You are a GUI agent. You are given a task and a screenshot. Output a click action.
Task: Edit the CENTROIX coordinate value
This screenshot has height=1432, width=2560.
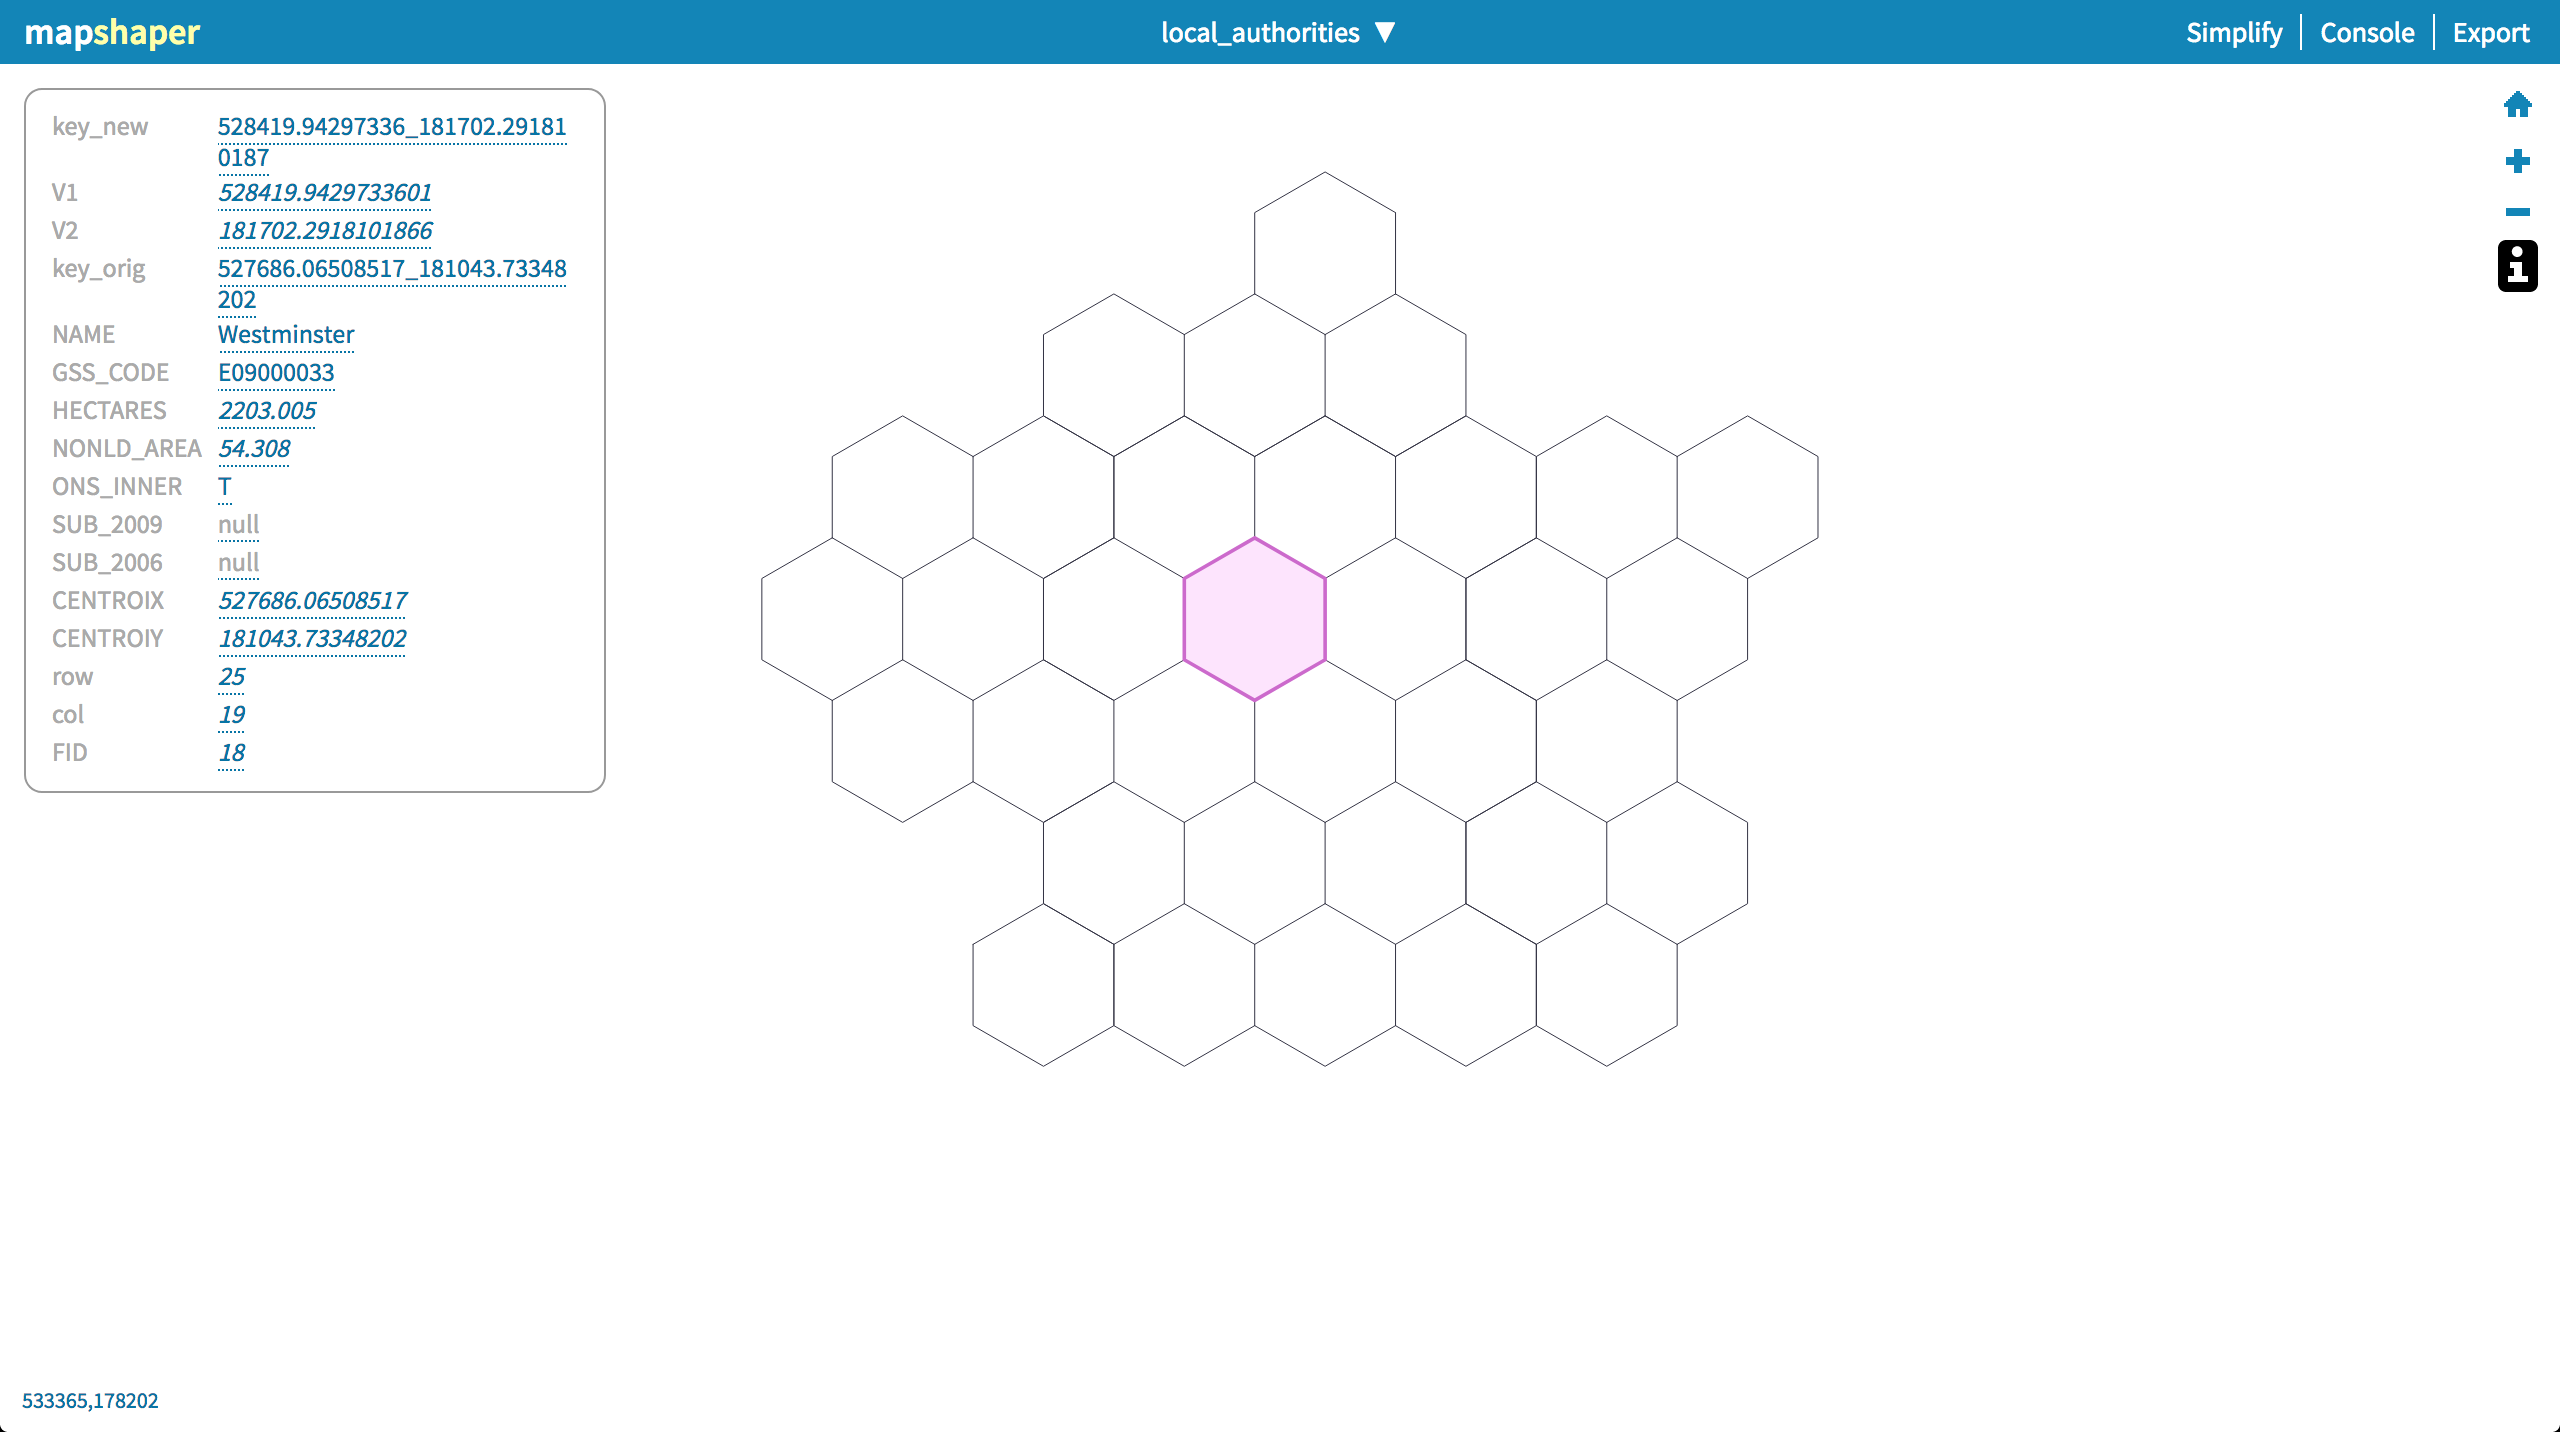coord(312,600)
